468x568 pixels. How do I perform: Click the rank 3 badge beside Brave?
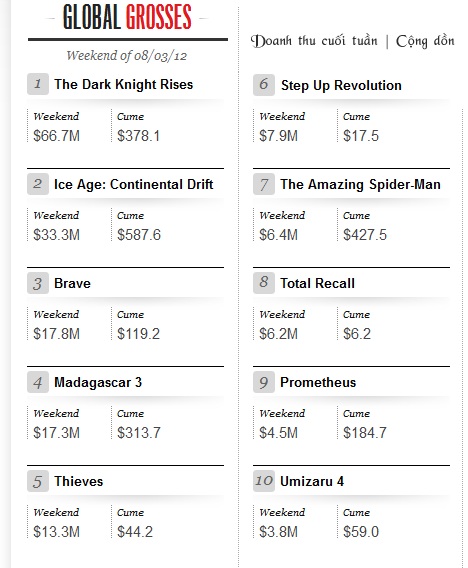[38, 283]
